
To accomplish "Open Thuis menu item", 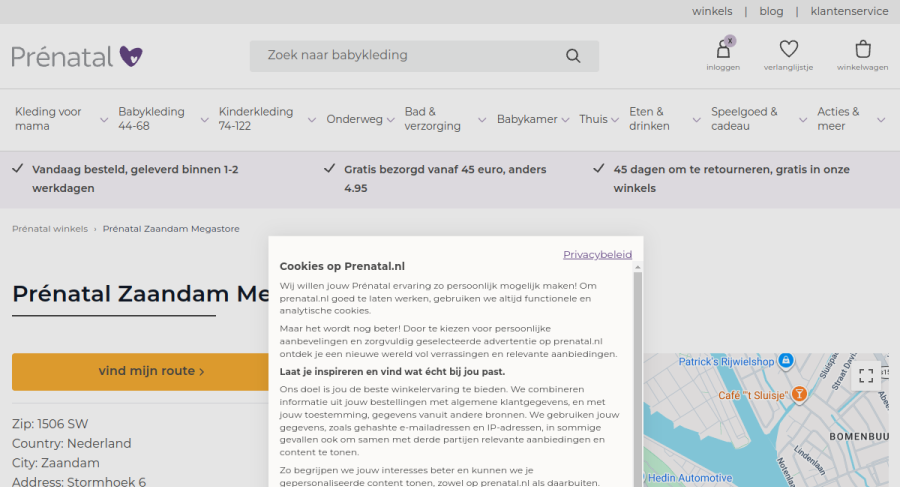I will click(593, 119).
